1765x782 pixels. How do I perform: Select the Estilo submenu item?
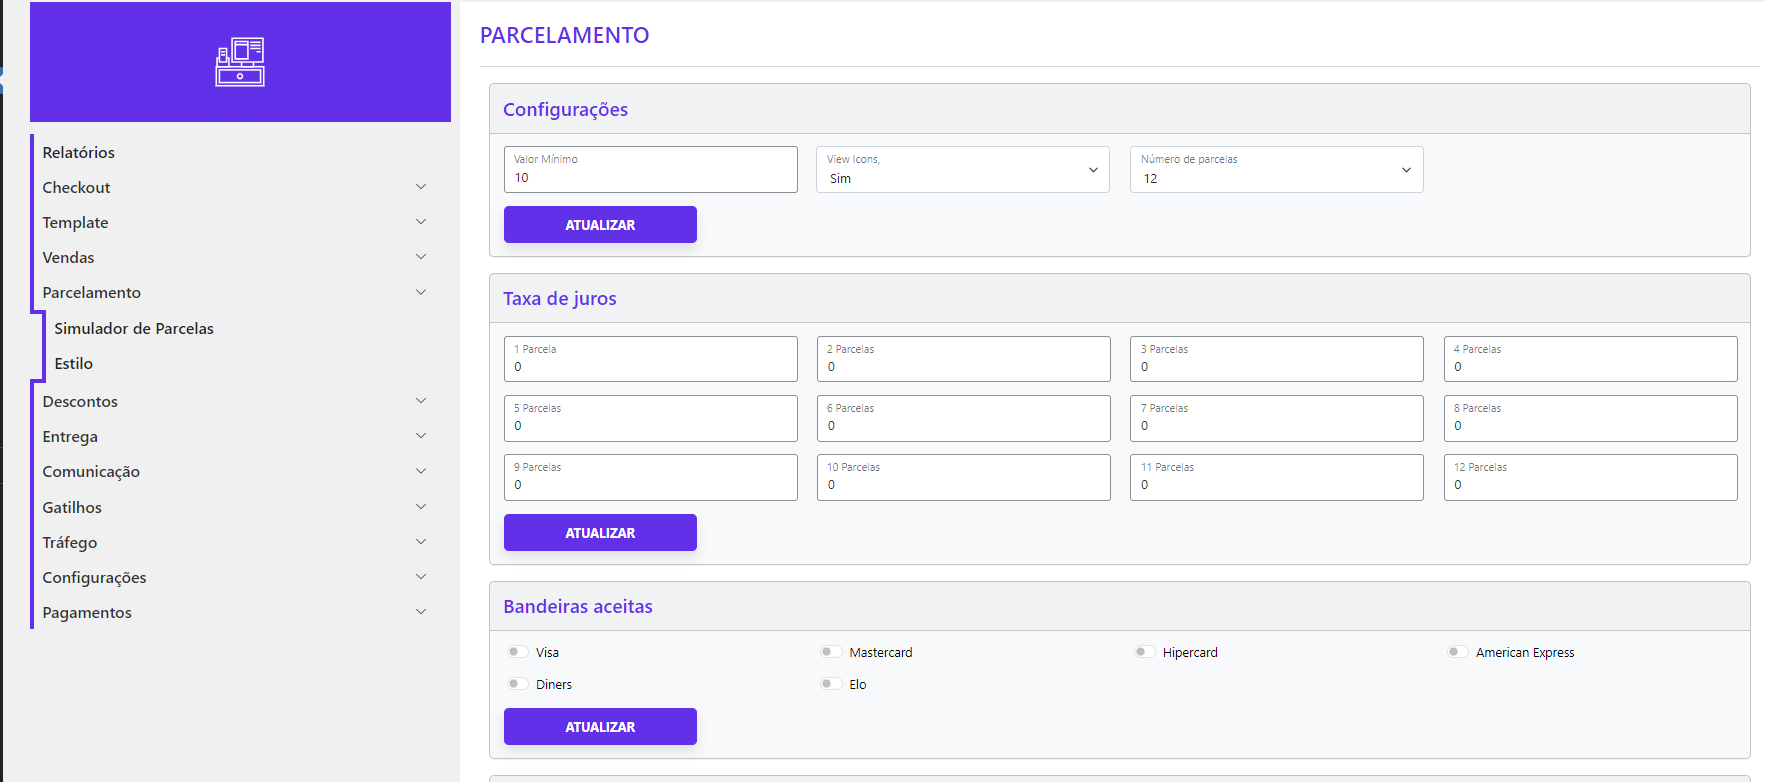pos(74,364)
